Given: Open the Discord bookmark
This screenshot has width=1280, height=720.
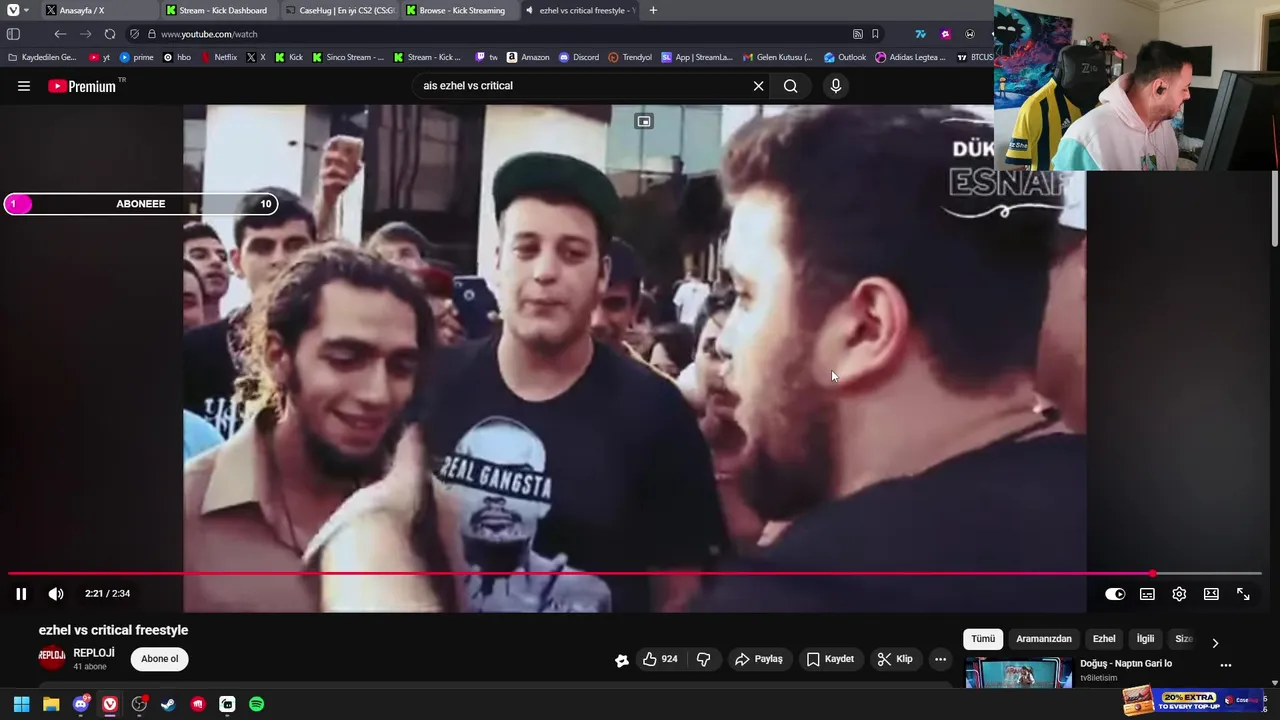Looking at the screenshot, I should (579, 57).
